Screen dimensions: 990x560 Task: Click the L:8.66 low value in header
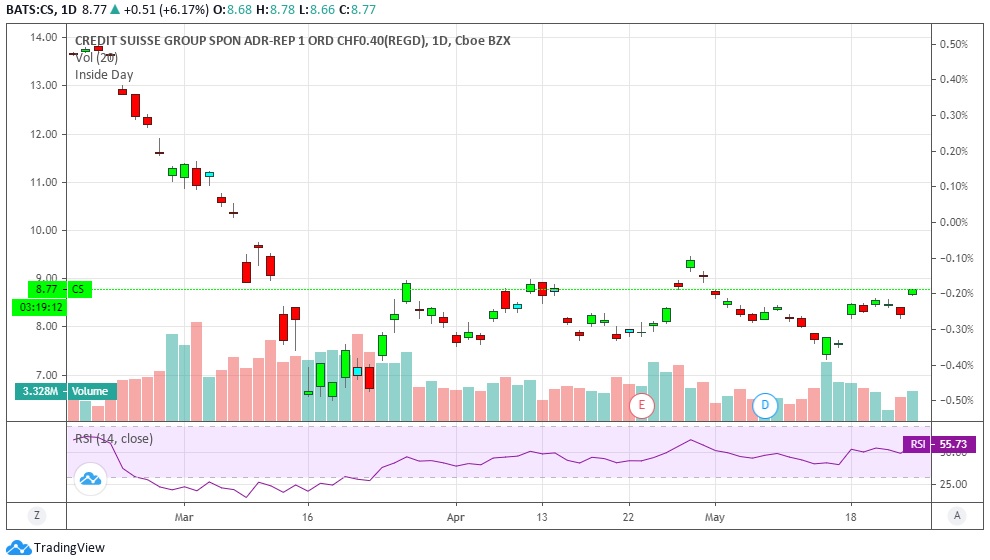[317, 9]
